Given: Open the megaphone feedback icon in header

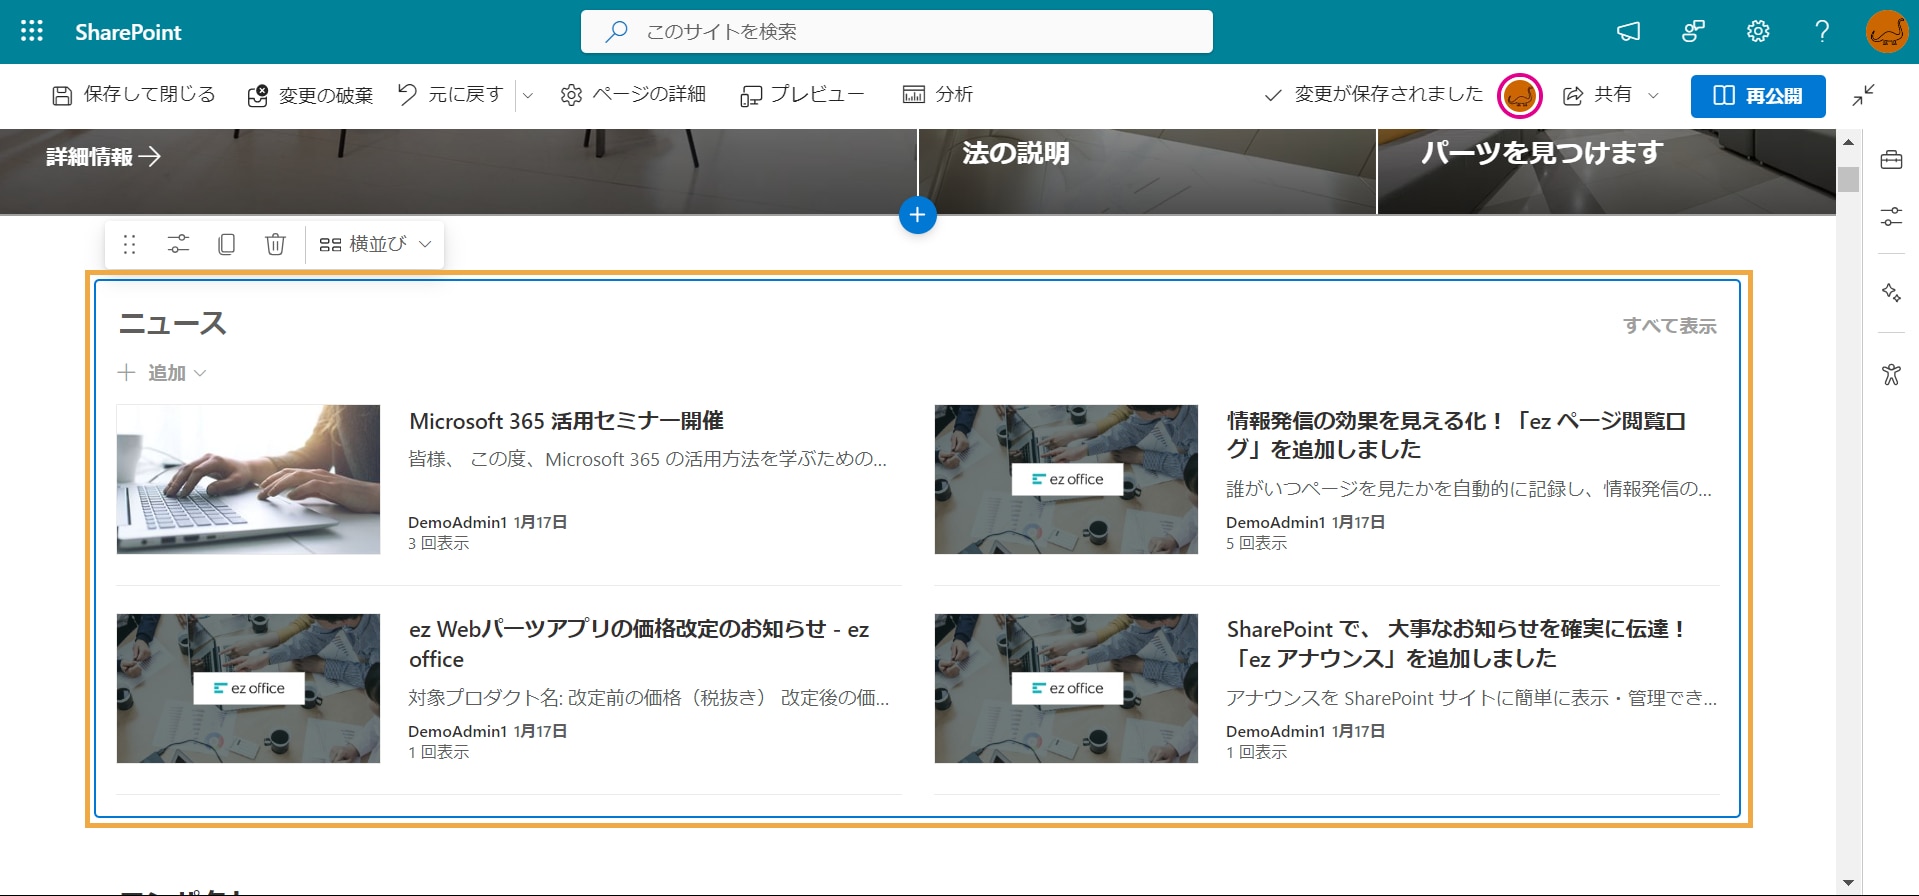Looking at the screenshot, I should click(1628, 32).
